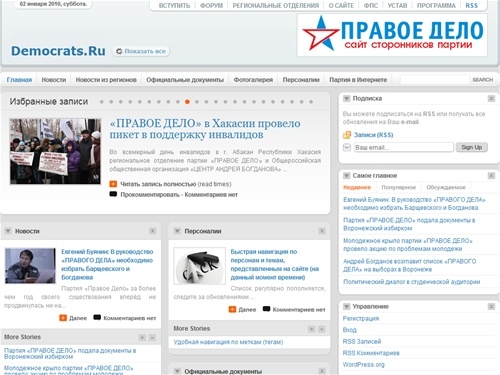The width and height of the screenshot is (500, 375).
Task: Open the Программа top link
Action: (x=436, y=6)
